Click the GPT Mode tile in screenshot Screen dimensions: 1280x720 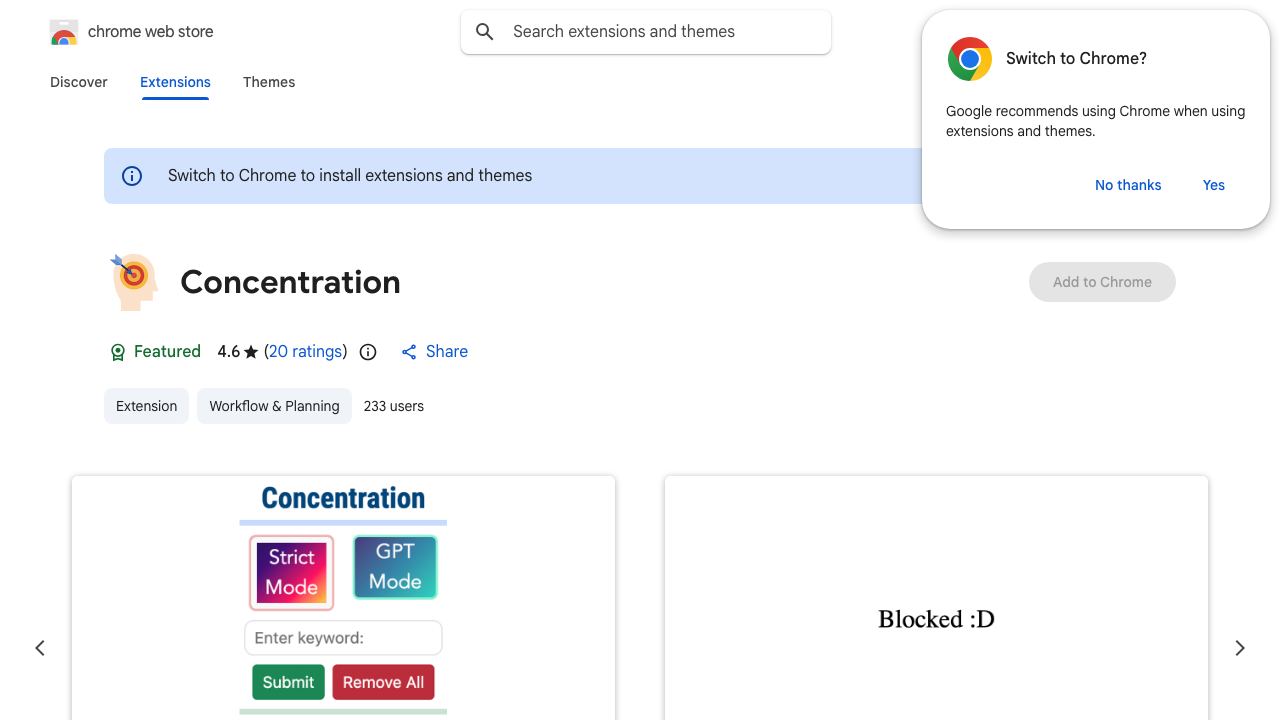pos(395,567)
